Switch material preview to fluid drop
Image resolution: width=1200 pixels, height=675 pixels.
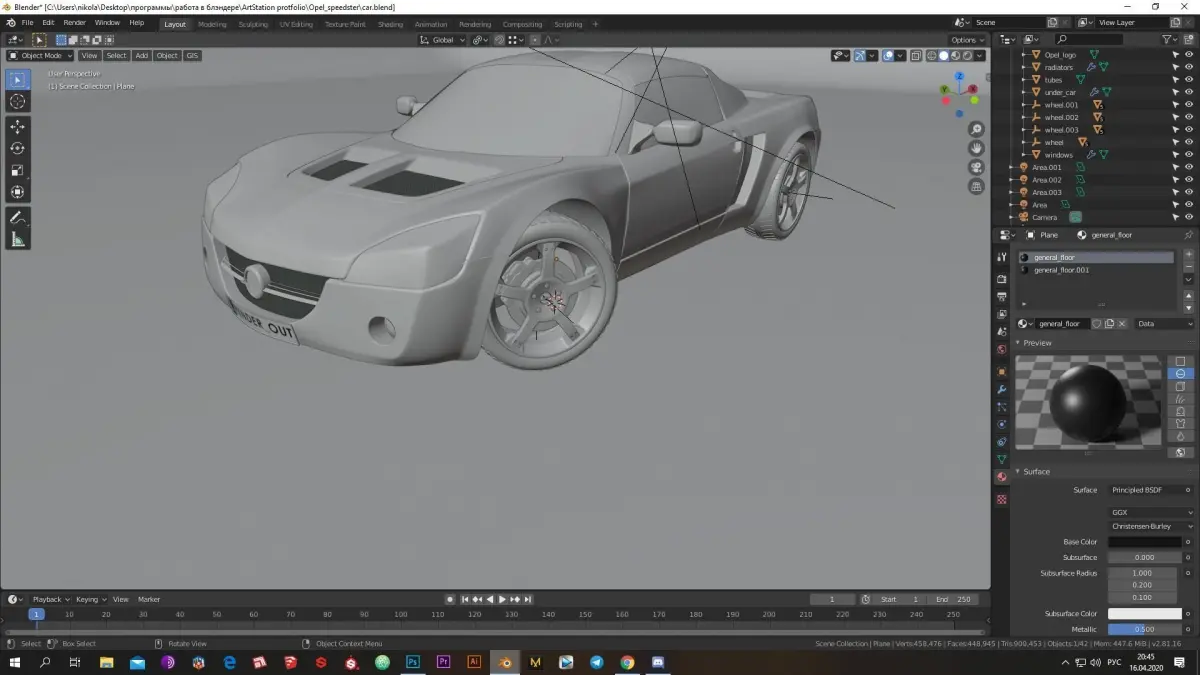(1180, 436)
